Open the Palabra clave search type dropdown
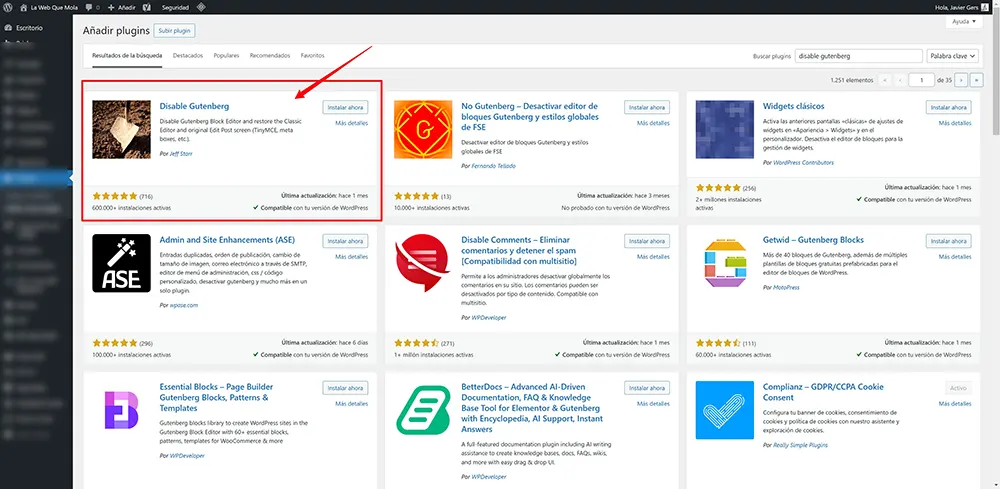Image resolution: width=1000 pixels, height=489 pixels. (x=950, y=56)
